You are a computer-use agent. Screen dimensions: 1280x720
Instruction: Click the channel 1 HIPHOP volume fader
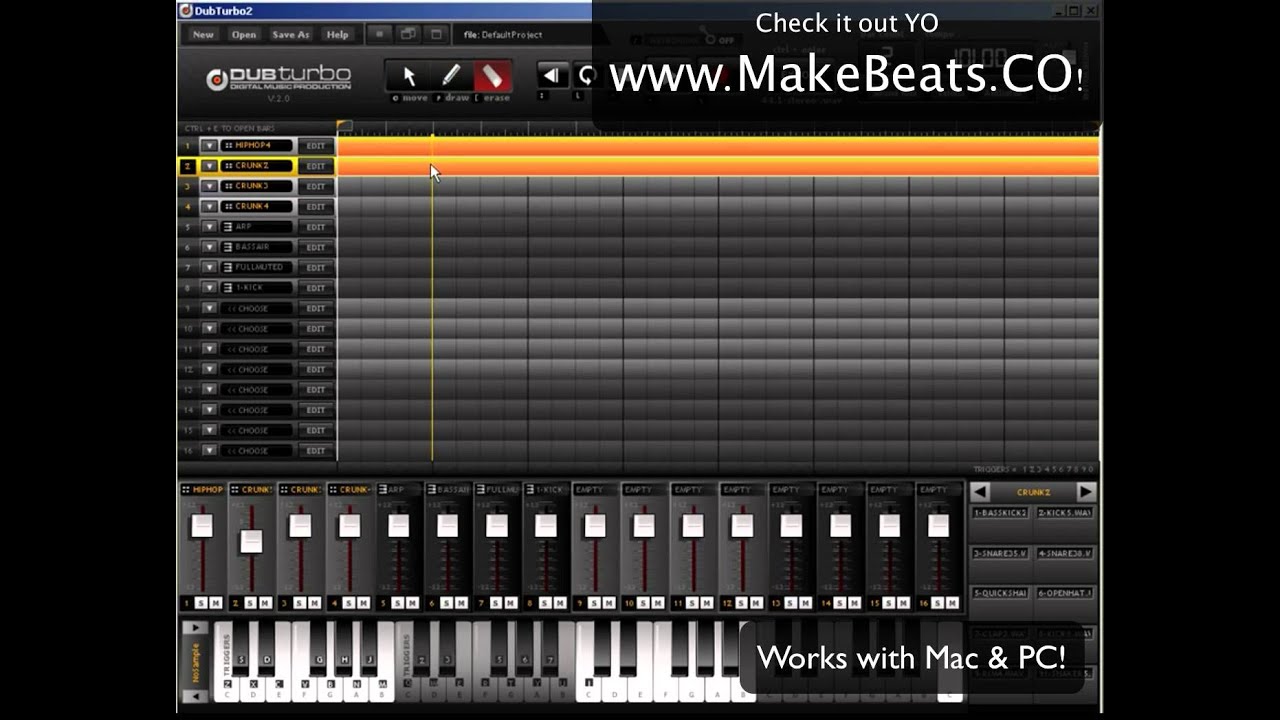pos(202,525)
